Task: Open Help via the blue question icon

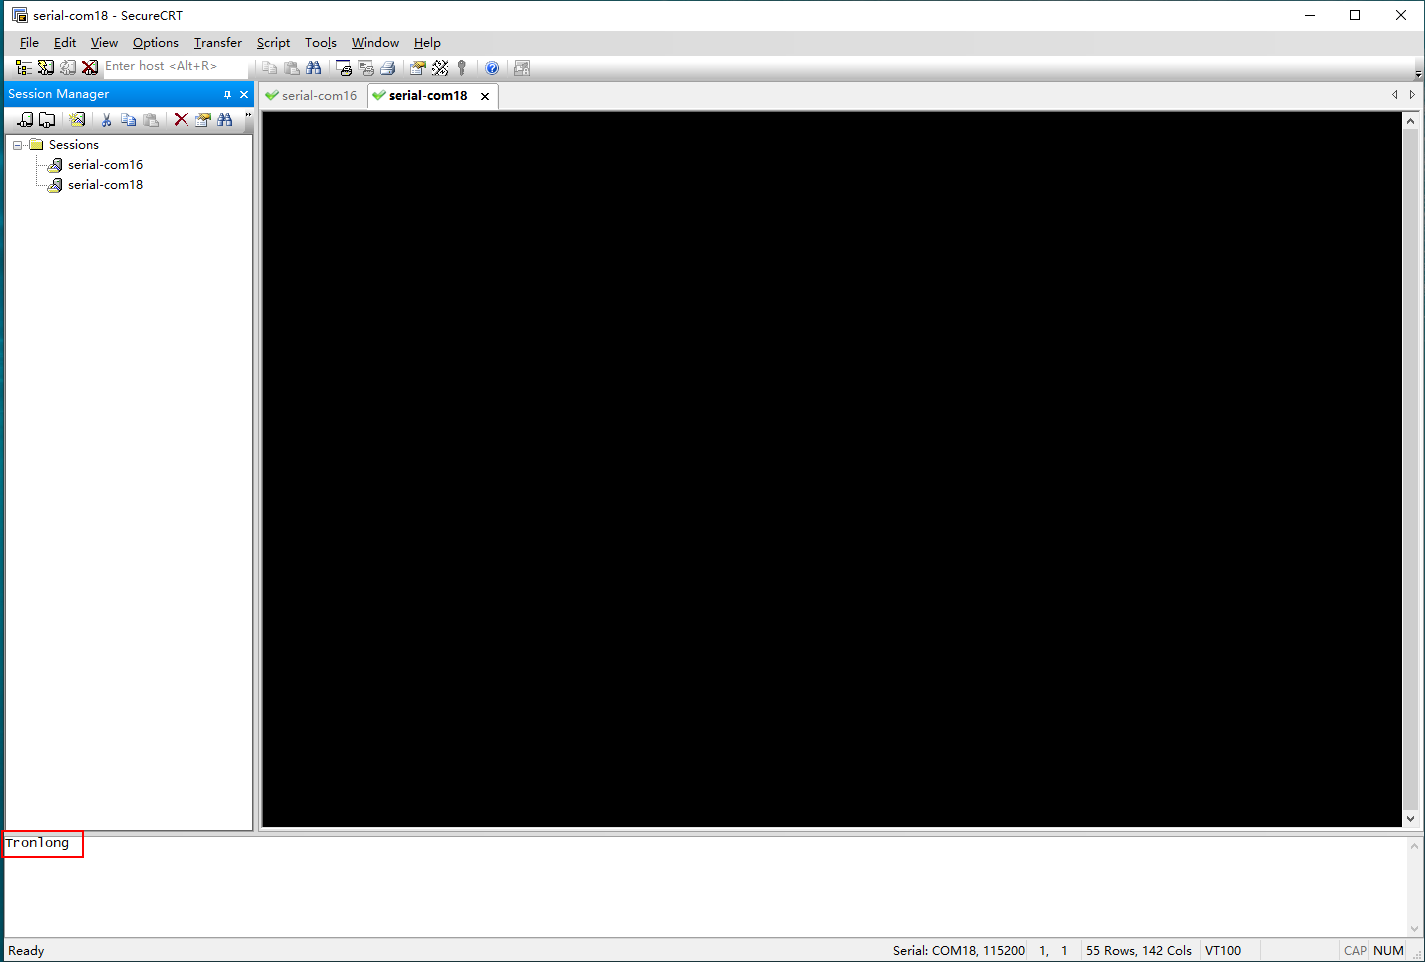Action: coord(492,68)
